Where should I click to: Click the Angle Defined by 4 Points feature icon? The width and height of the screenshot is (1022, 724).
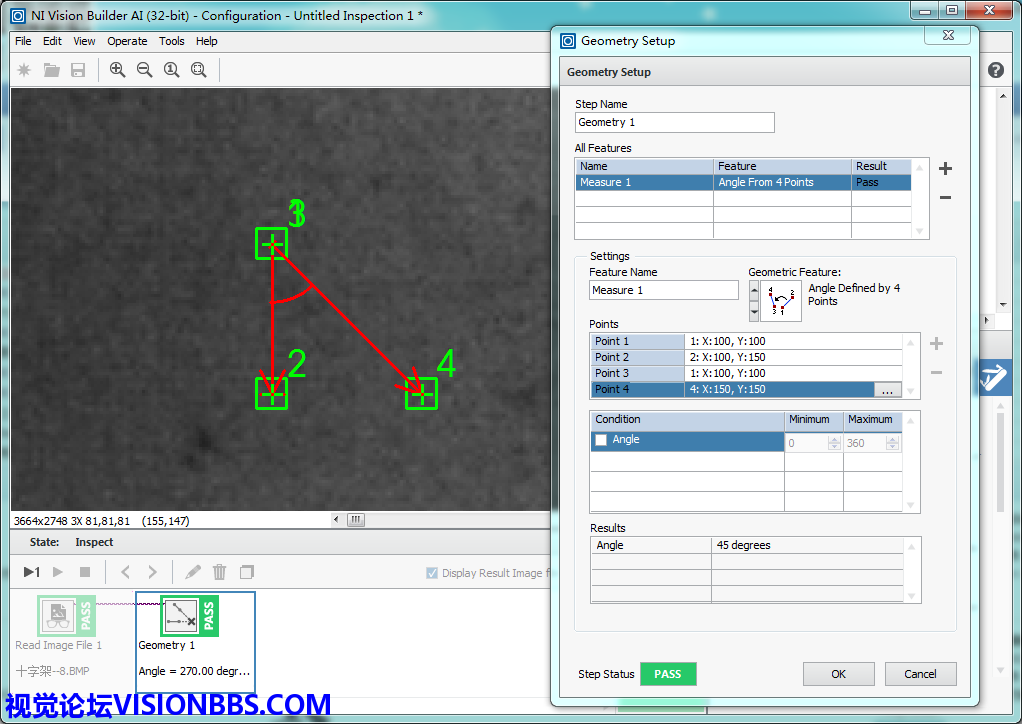781,301
